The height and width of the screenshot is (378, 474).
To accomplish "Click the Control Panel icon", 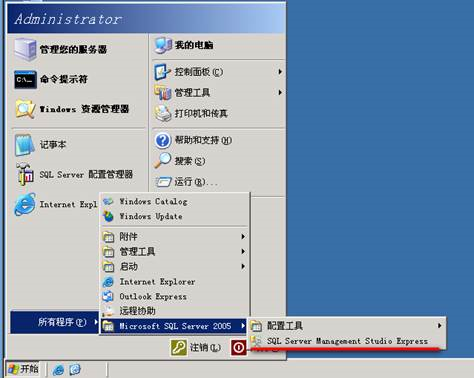I will tap(162, 72).
